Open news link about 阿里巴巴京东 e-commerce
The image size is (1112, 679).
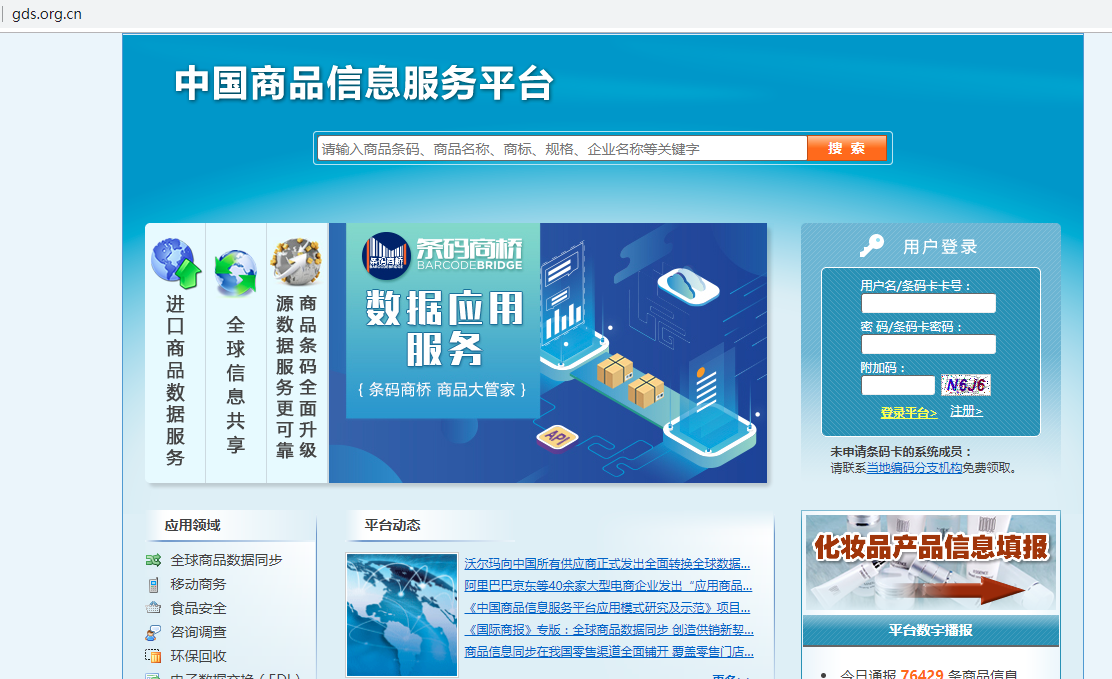(608, 586)
